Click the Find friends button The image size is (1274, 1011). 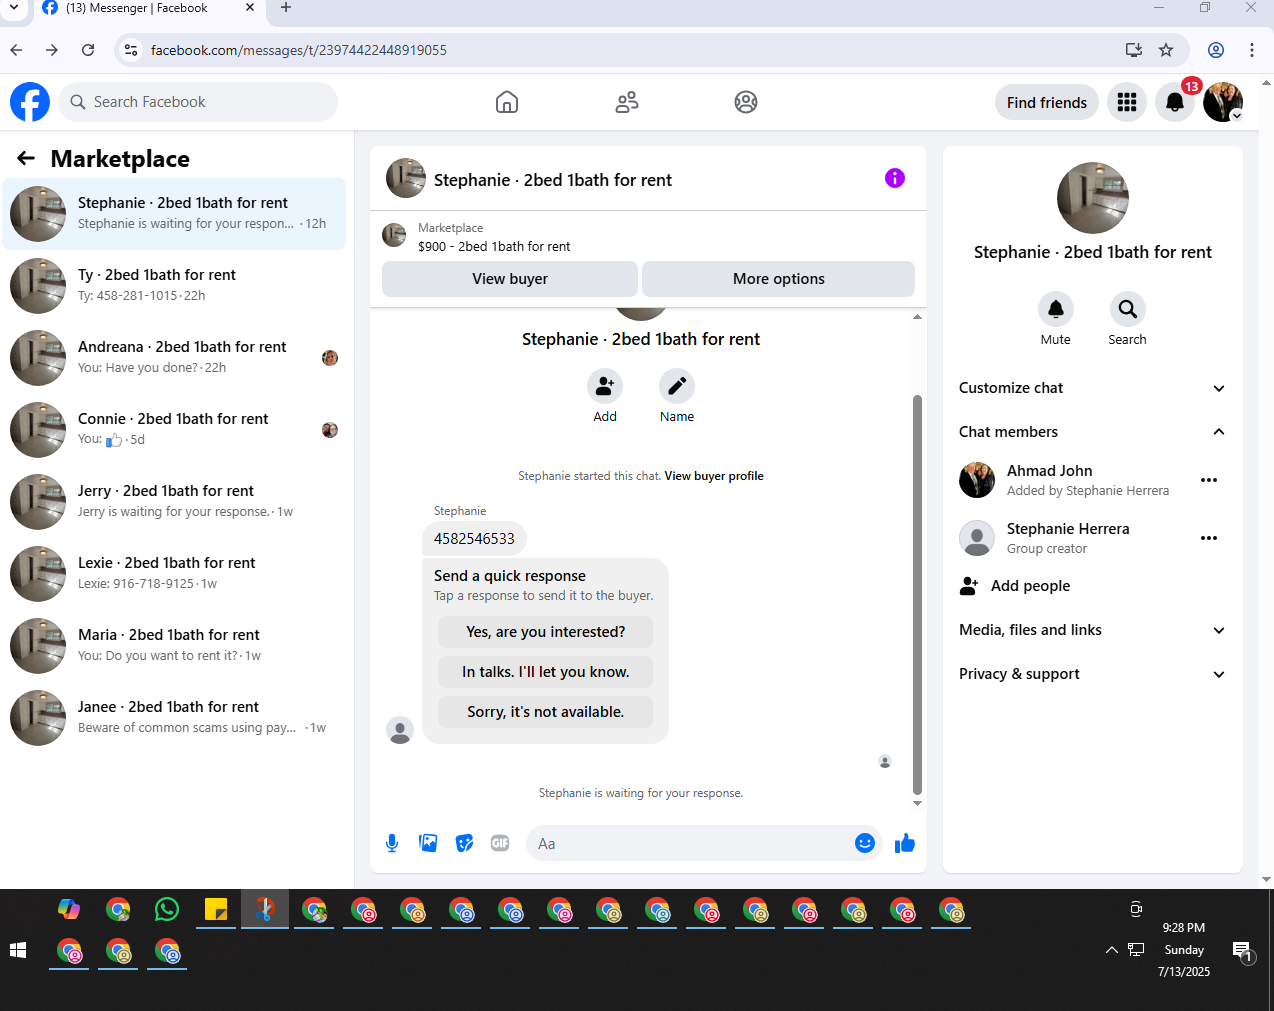click(1047, 102)
